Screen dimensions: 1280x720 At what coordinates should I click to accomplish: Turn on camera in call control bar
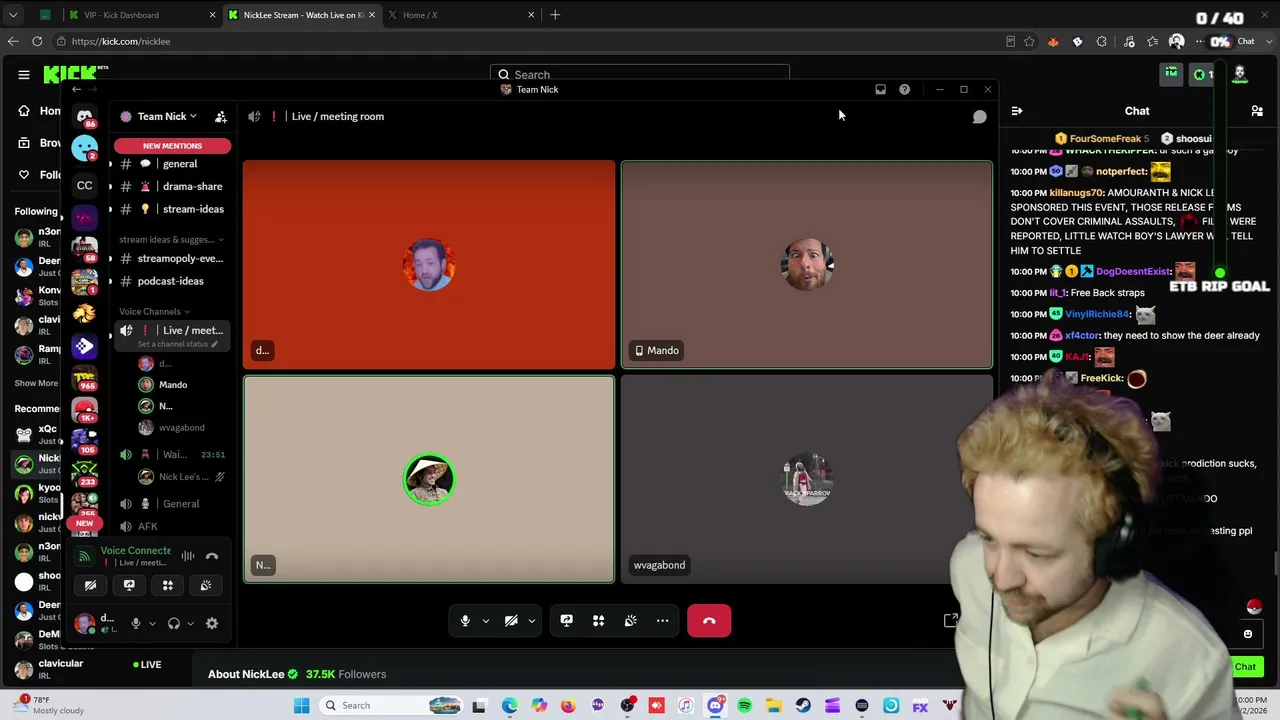511,621
